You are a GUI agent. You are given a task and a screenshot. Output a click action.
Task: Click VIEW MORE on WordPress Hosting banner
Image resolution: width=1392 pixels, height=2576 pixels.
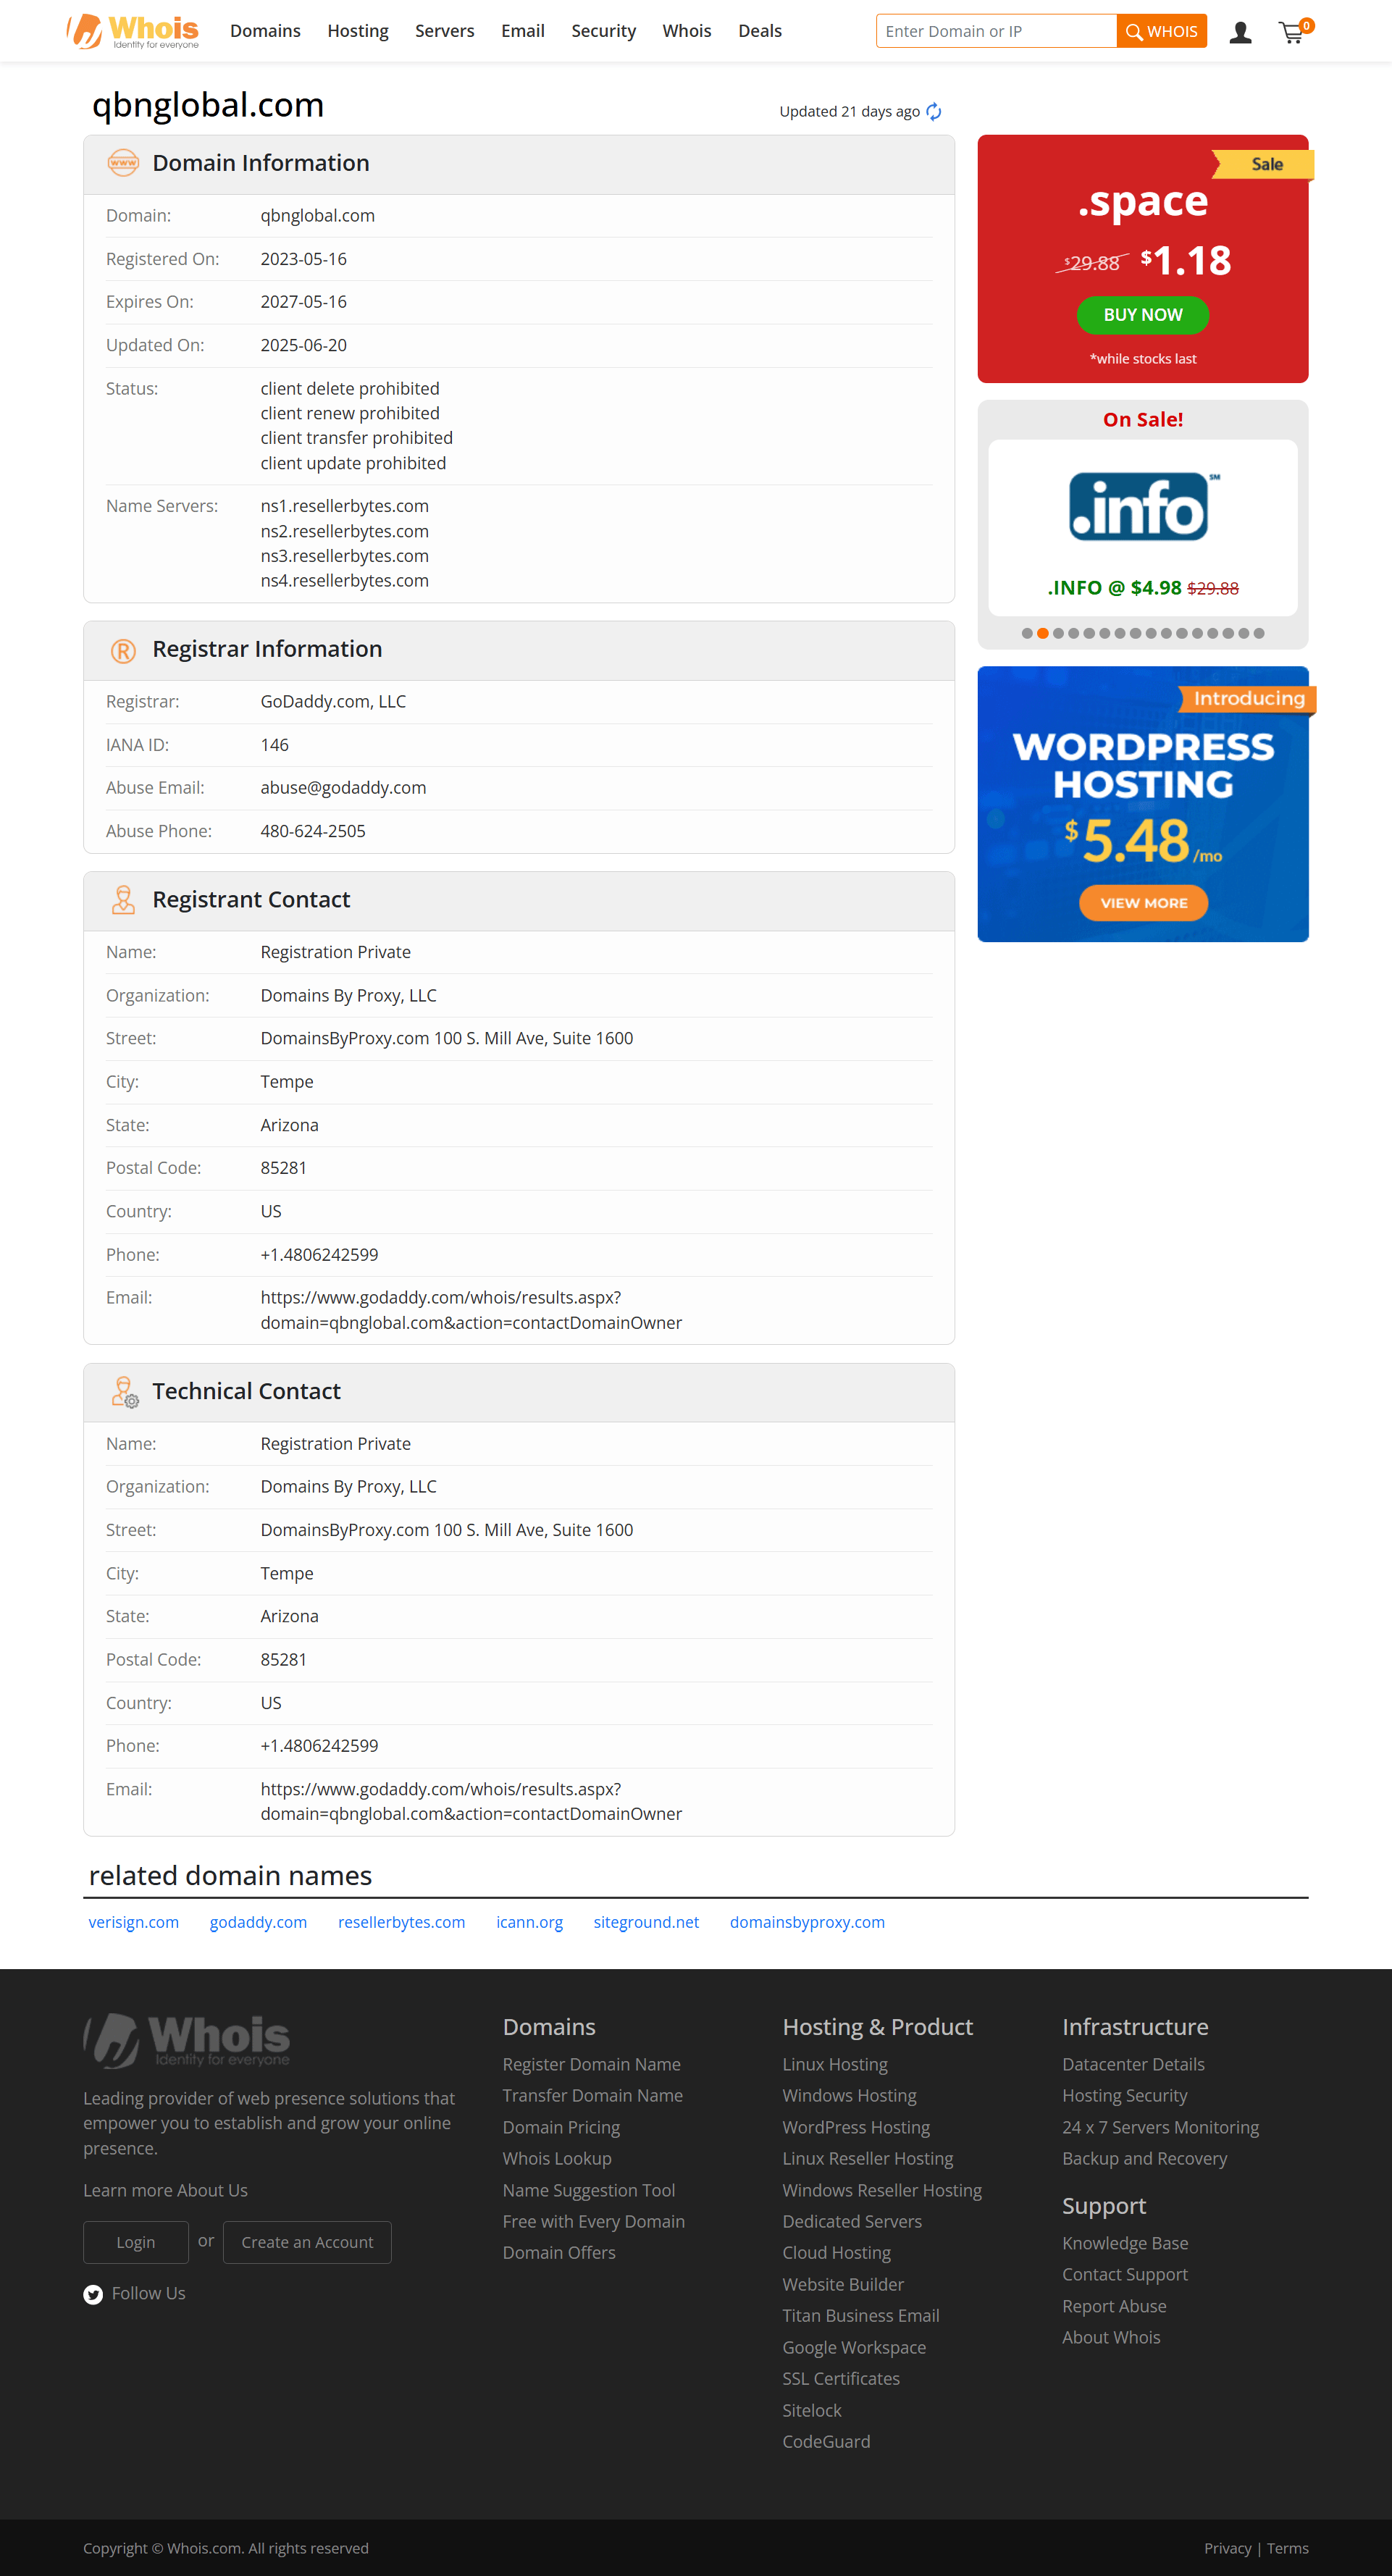[1143, 903]
